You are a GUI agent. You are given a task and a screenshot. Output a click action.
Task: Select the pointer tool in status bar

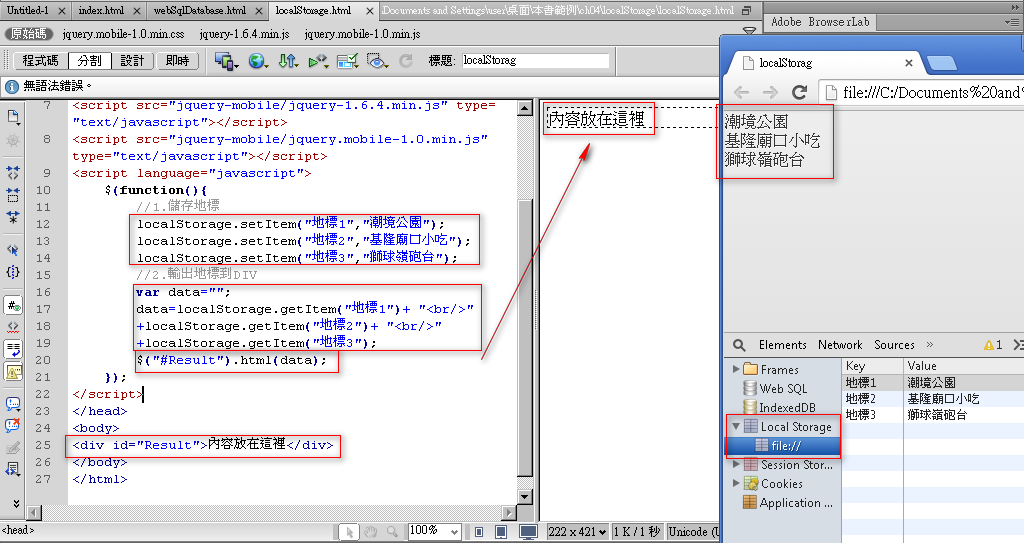click(x=349, y=532)
